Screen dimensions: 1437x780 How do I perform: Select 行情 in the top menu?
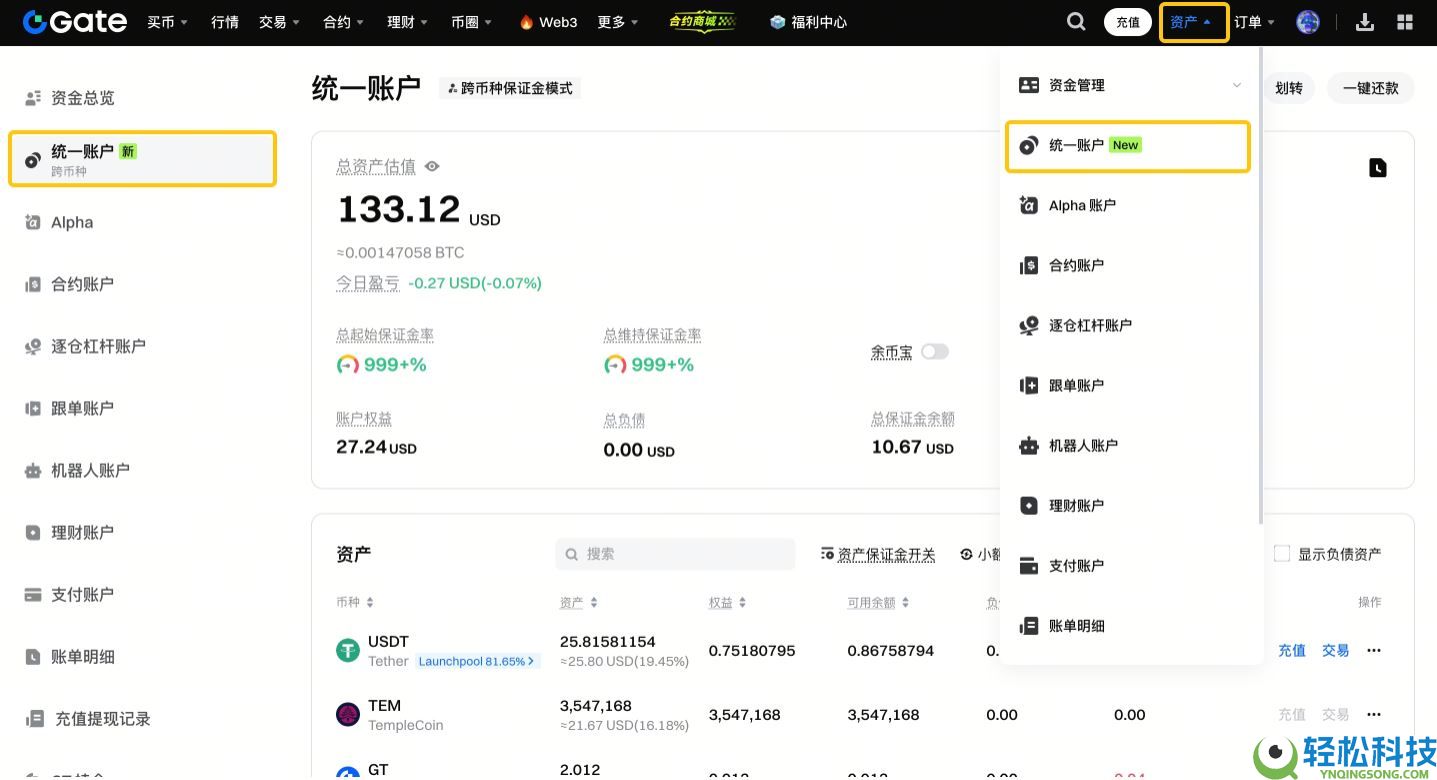pos(224,21)
